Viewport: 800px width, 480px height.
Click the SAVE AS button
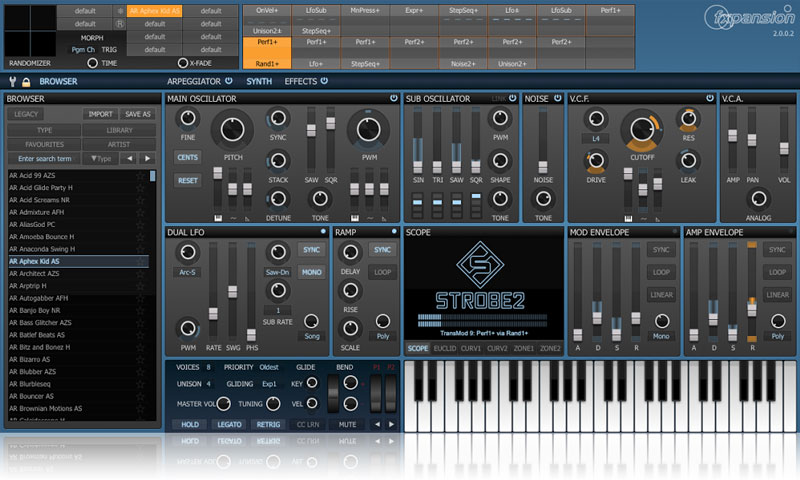138,114
